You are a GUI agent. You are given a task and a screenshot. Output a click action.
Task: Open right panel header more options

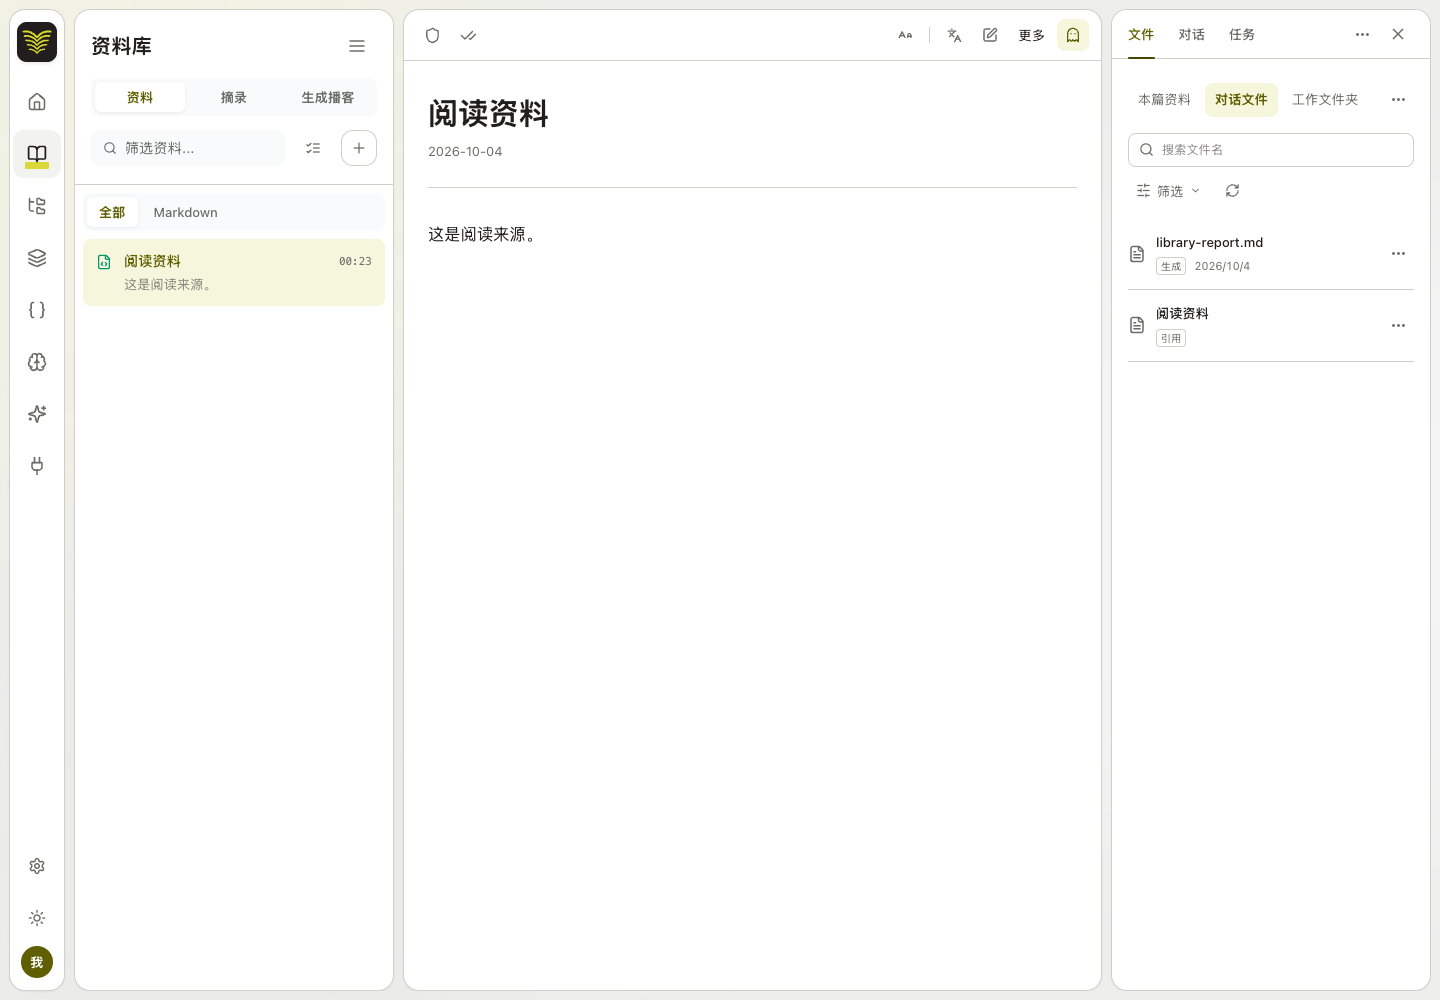pyautogui.click(x=1362, y=35)
